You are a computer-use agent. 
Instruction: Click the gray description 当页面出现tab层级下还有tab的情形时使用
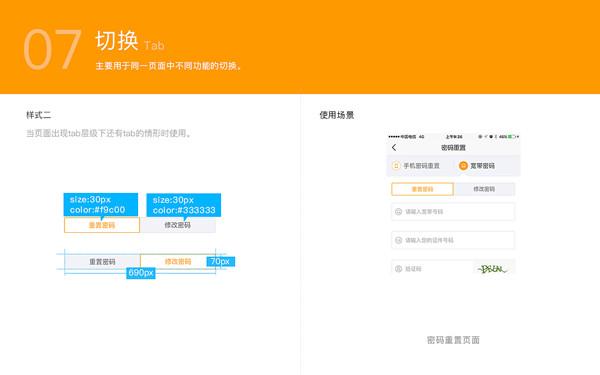click(x=109, y=133)
